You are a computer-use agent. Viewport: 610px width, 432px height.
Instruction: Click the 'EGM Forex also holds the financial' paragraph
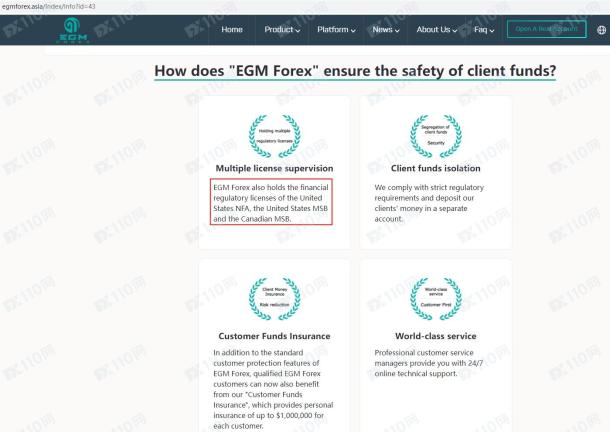pyautogui.click(x=271, y=203)
